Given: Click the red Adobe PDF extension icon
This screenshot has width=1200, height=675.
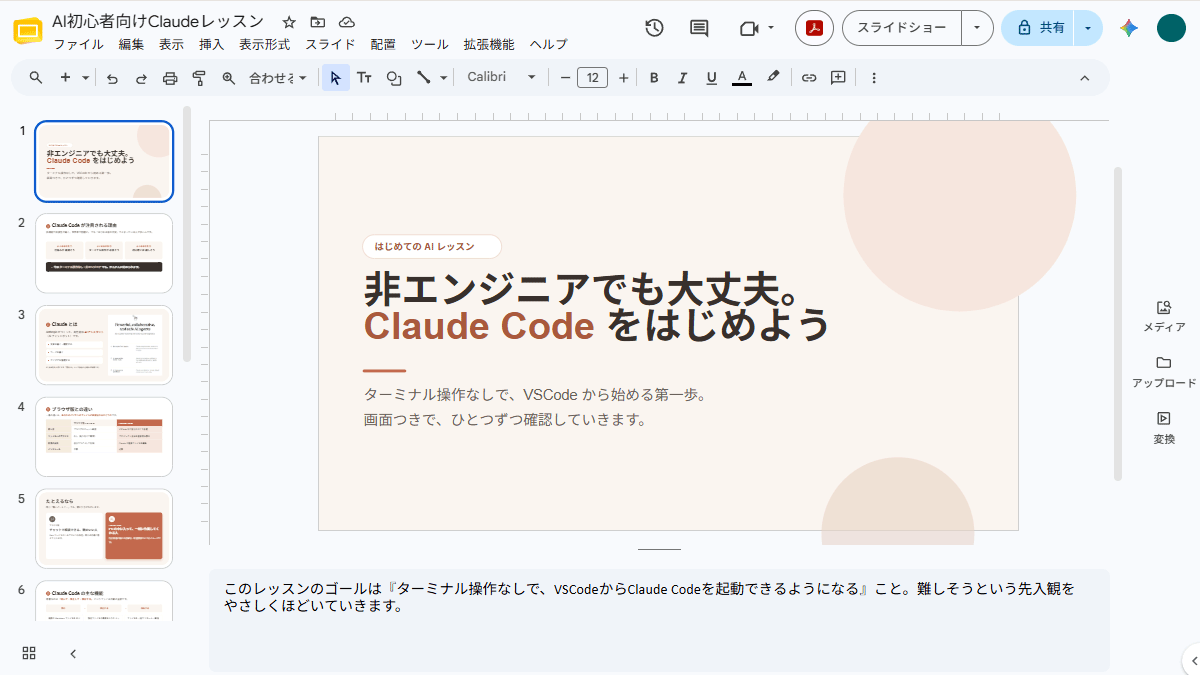Looking at the screenshot, I should click(x=814, y=28).
